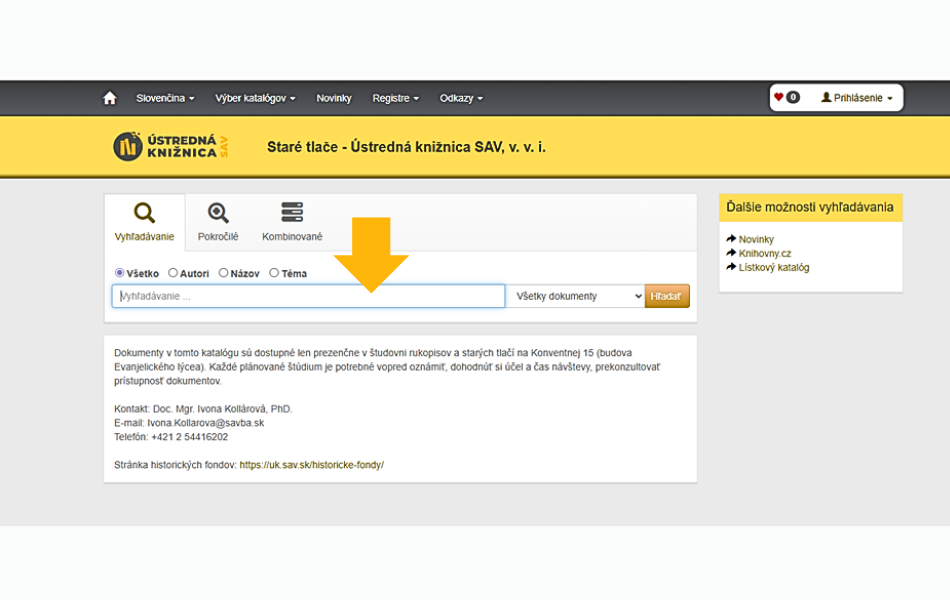Screen dimensions: 950x600
Task: Click into the Vyhľadávanie search field
Action: [308, 296]
